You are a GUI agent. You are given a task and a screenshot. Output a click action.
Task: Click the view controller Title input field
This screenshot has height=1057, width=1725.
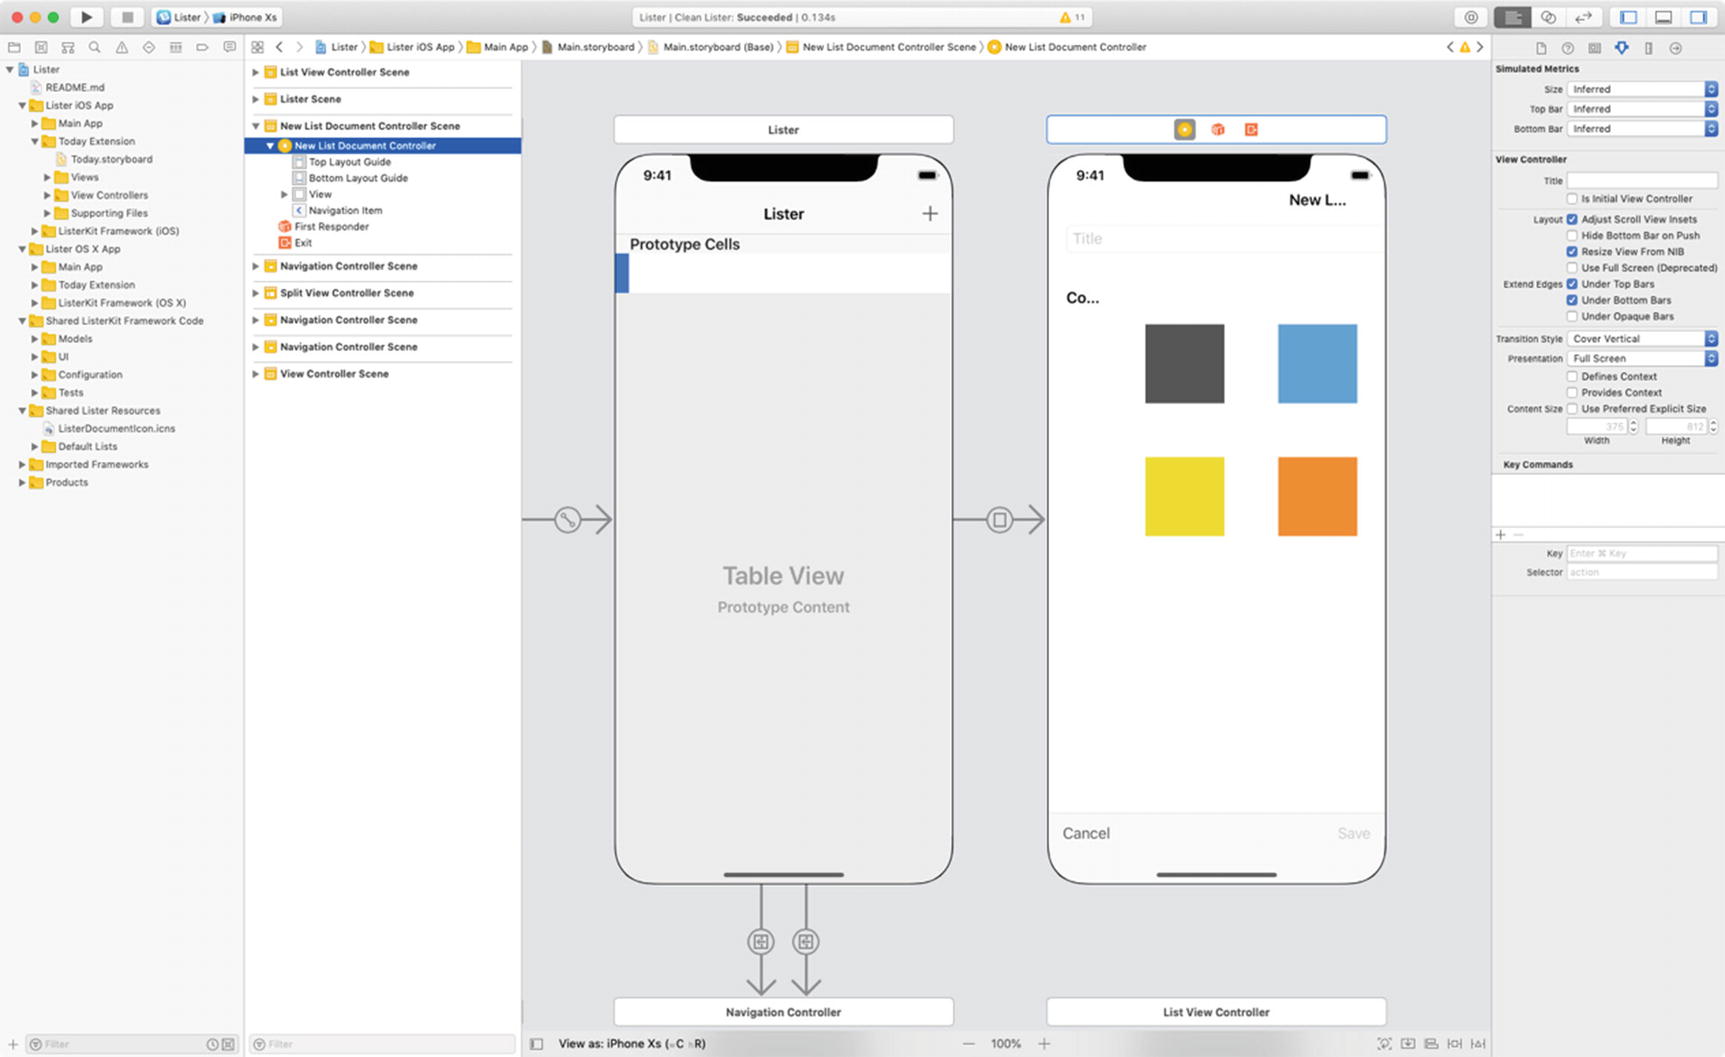(1642, 180)
